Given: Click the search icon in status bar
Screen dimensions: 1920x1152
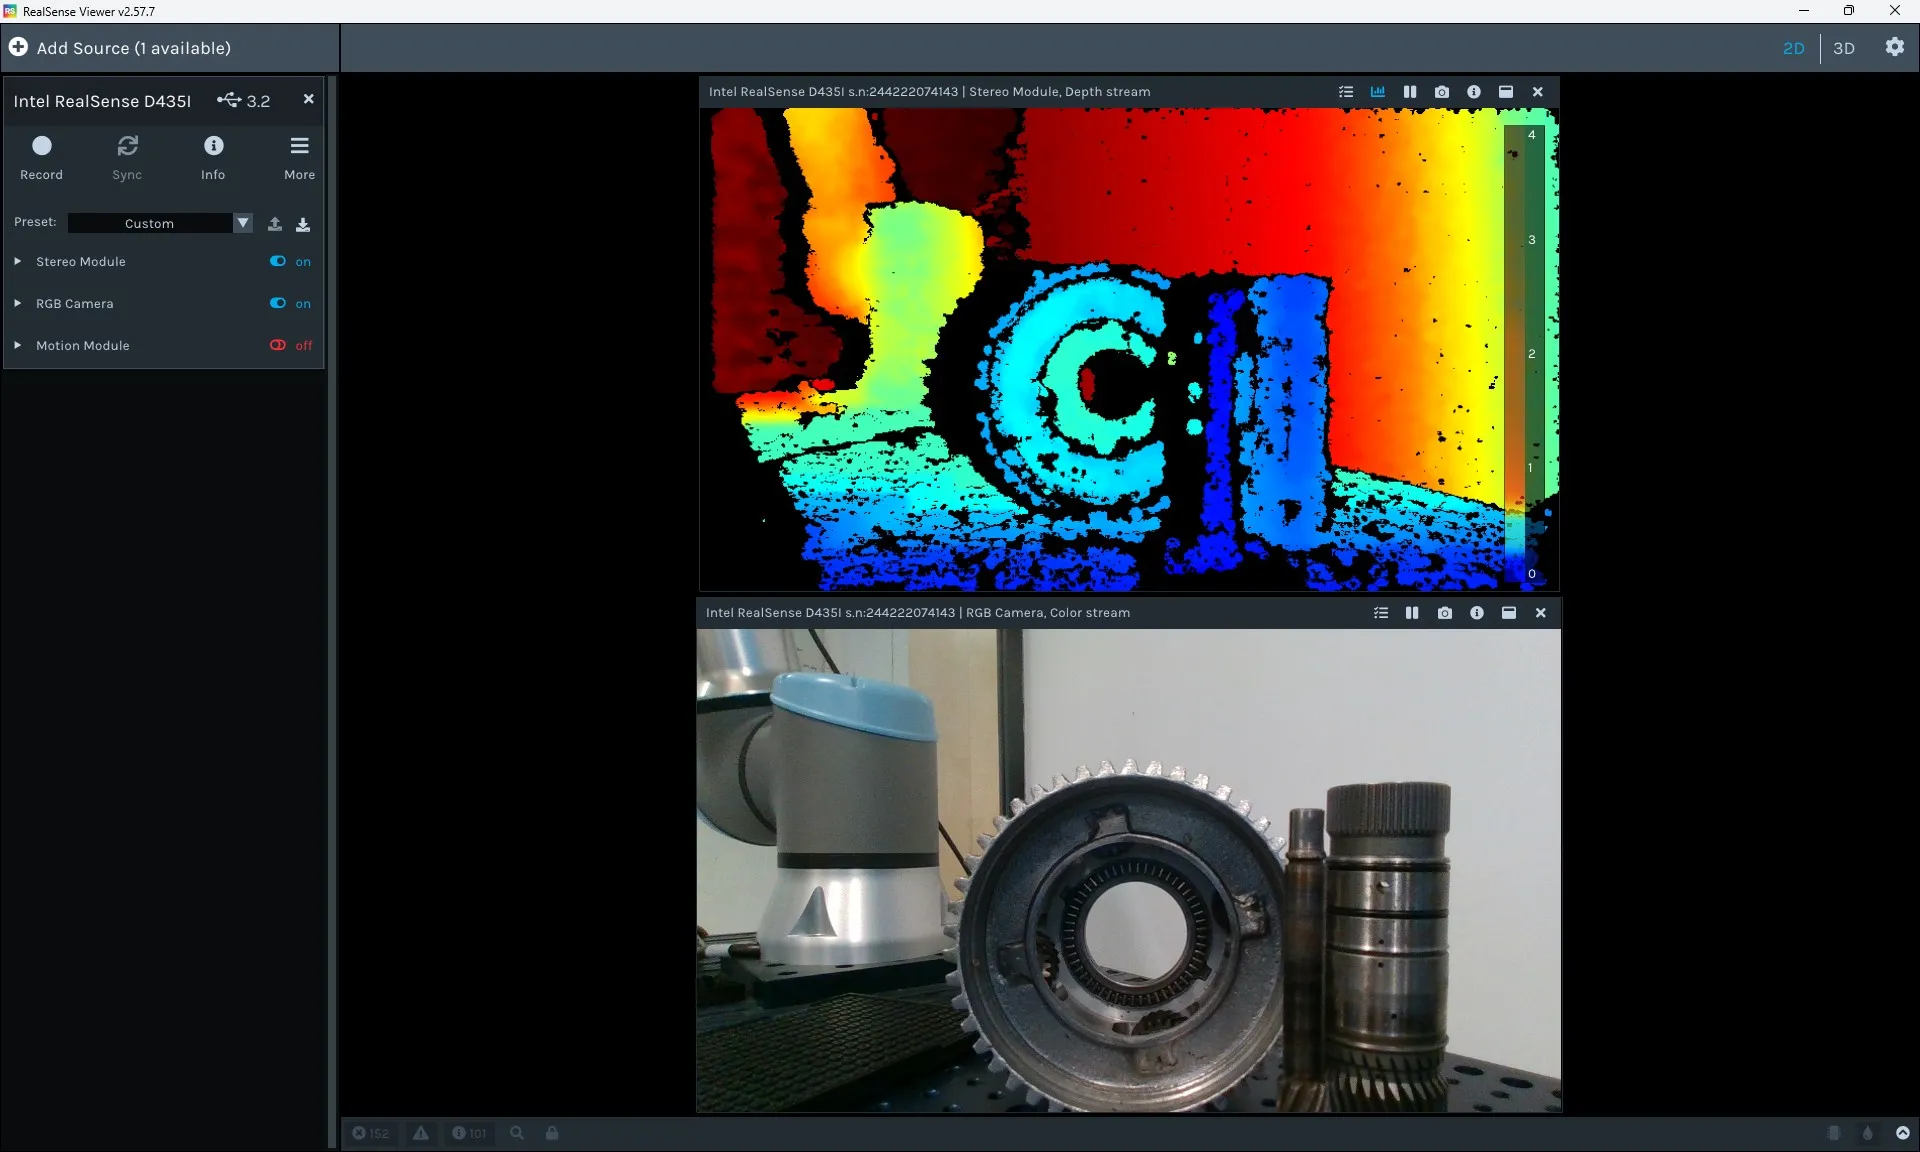Looking at the screenshot, I should click(x=517, y=1133).
